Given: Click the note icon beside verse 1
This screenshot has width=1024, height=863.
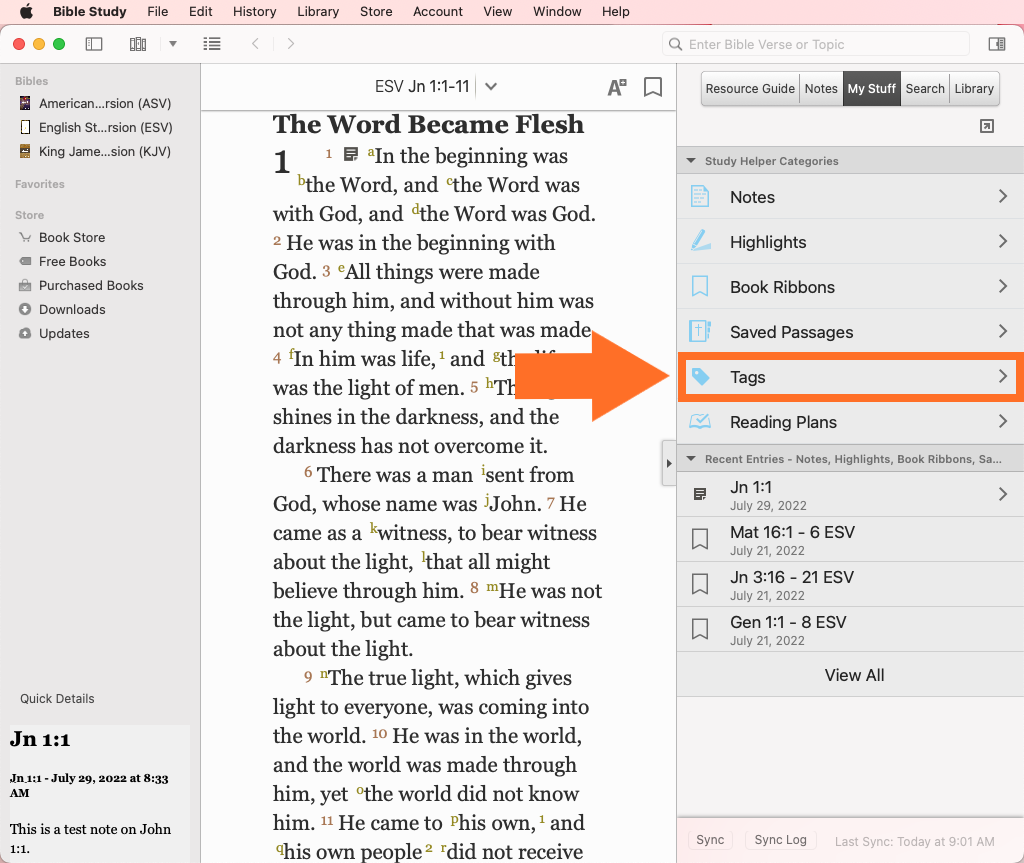Looking at the screenshot, I should click(351, 154).
